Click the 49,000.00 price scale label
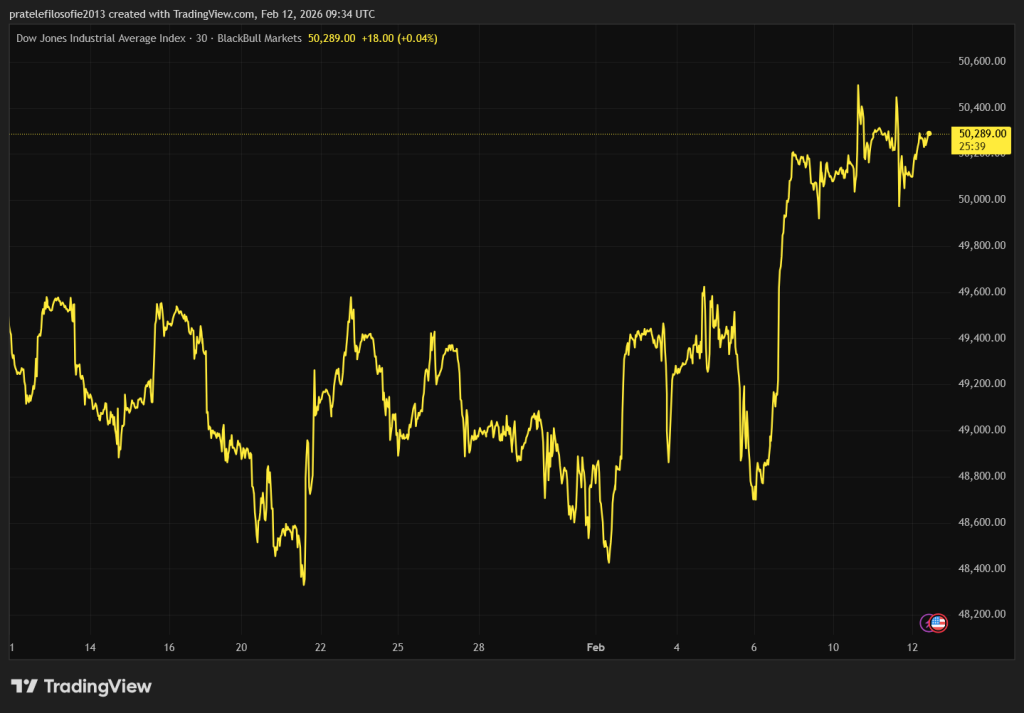The width and height of the screenshot is (1024, 713). pos(980,430)
